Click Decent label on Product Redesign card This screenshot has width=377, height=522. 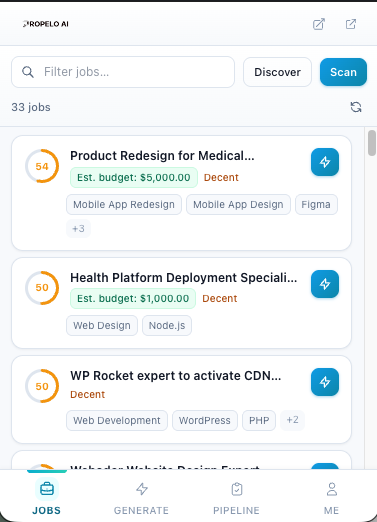(221, 178)
